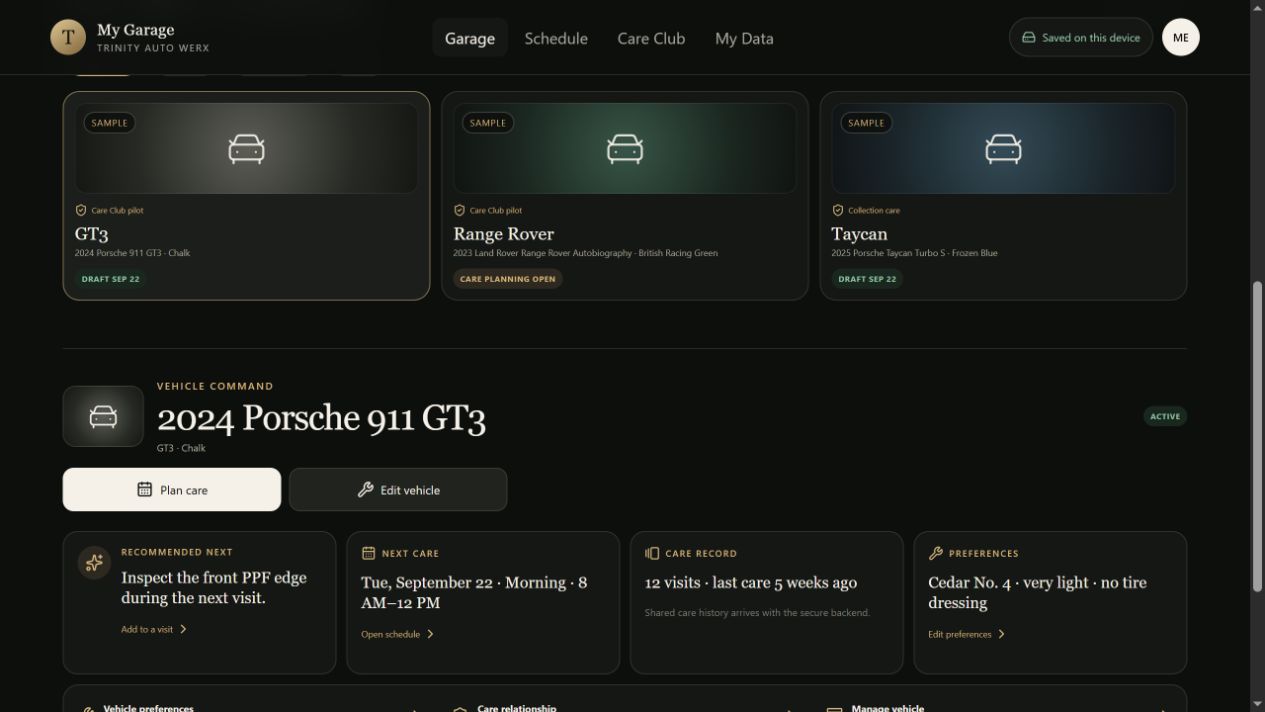Click the calendar icon on Plan care

145,490
